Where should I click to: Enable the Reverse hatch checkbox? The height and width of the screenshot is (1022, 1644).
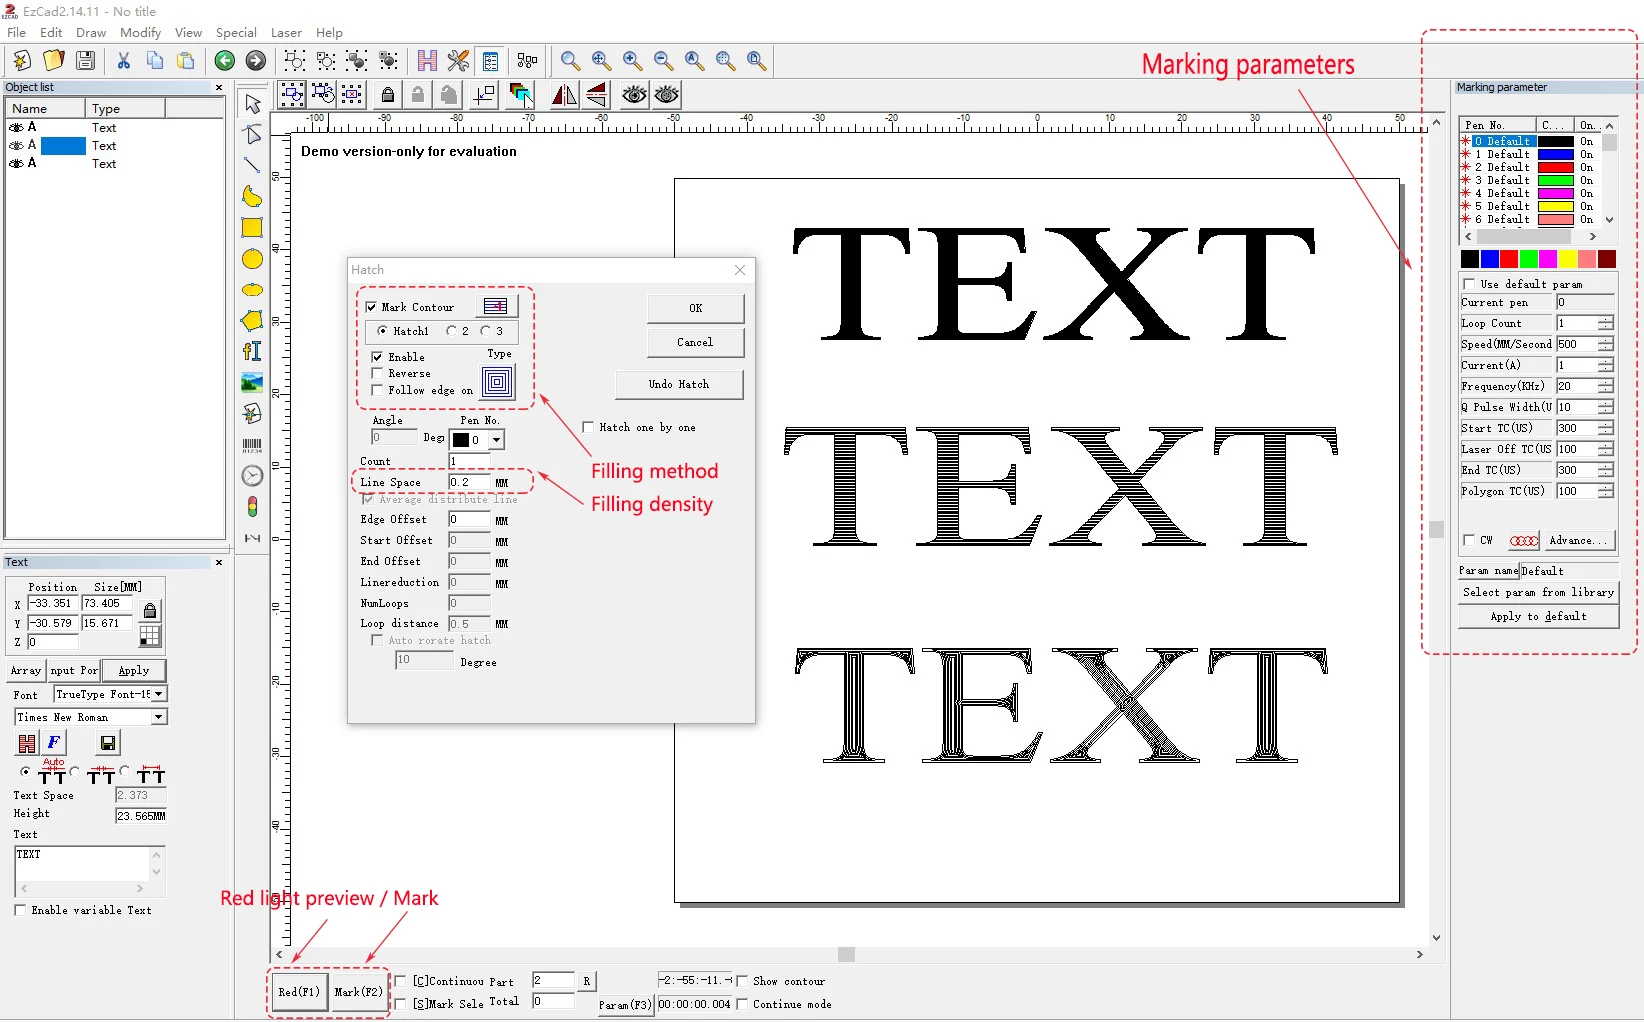pyautogui.click(x=377, y=373)
